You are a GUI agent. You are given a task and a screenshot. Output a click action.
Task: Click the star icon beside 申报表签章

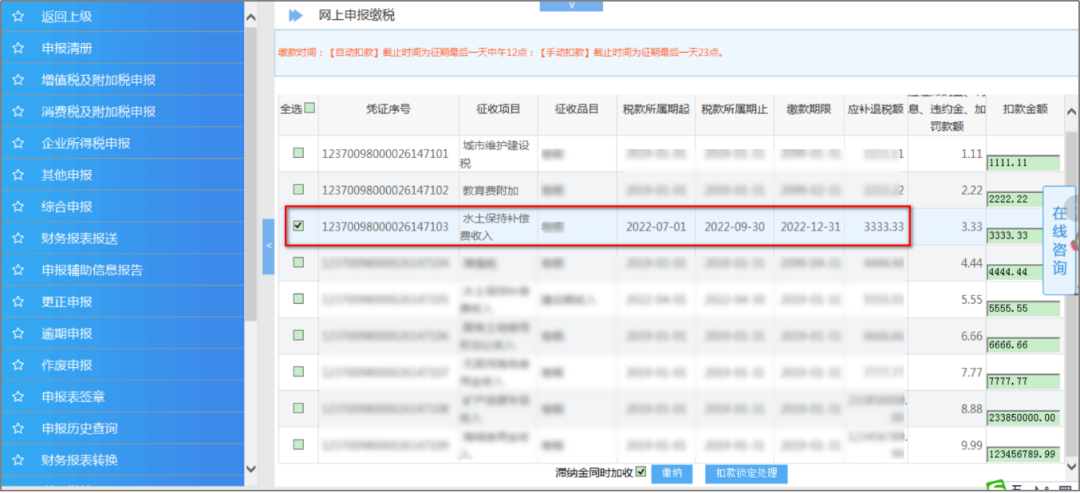point(19,397)
